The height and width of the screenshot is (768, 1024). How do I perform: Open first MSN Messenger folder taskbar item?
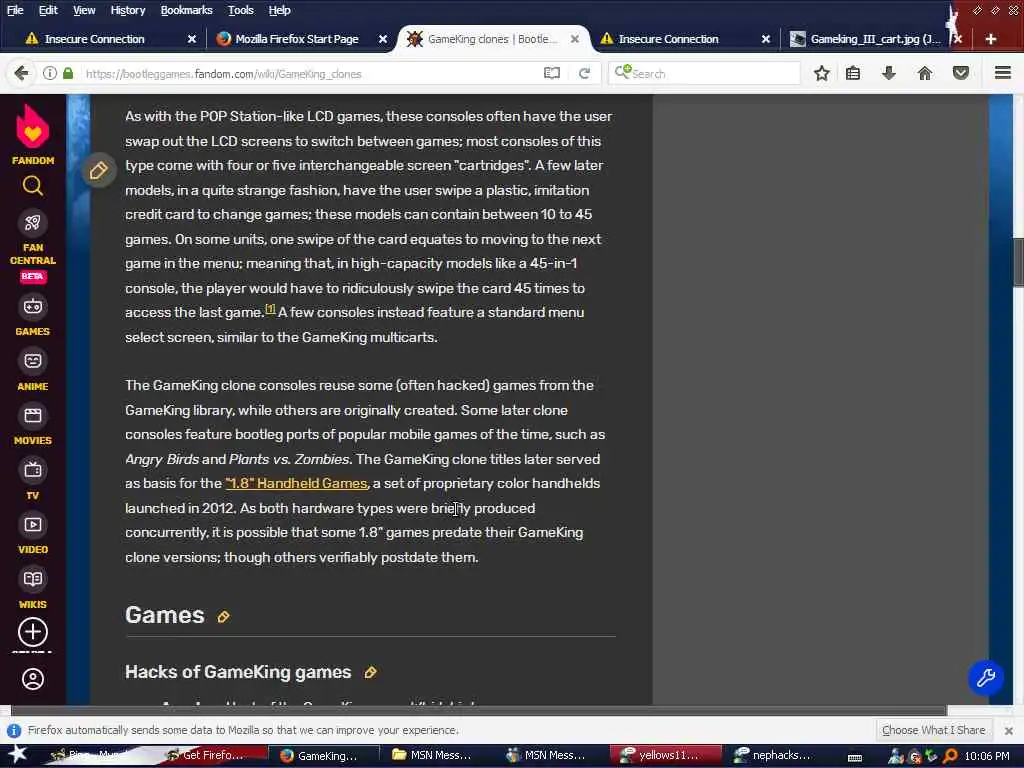[x=432, y=756]
